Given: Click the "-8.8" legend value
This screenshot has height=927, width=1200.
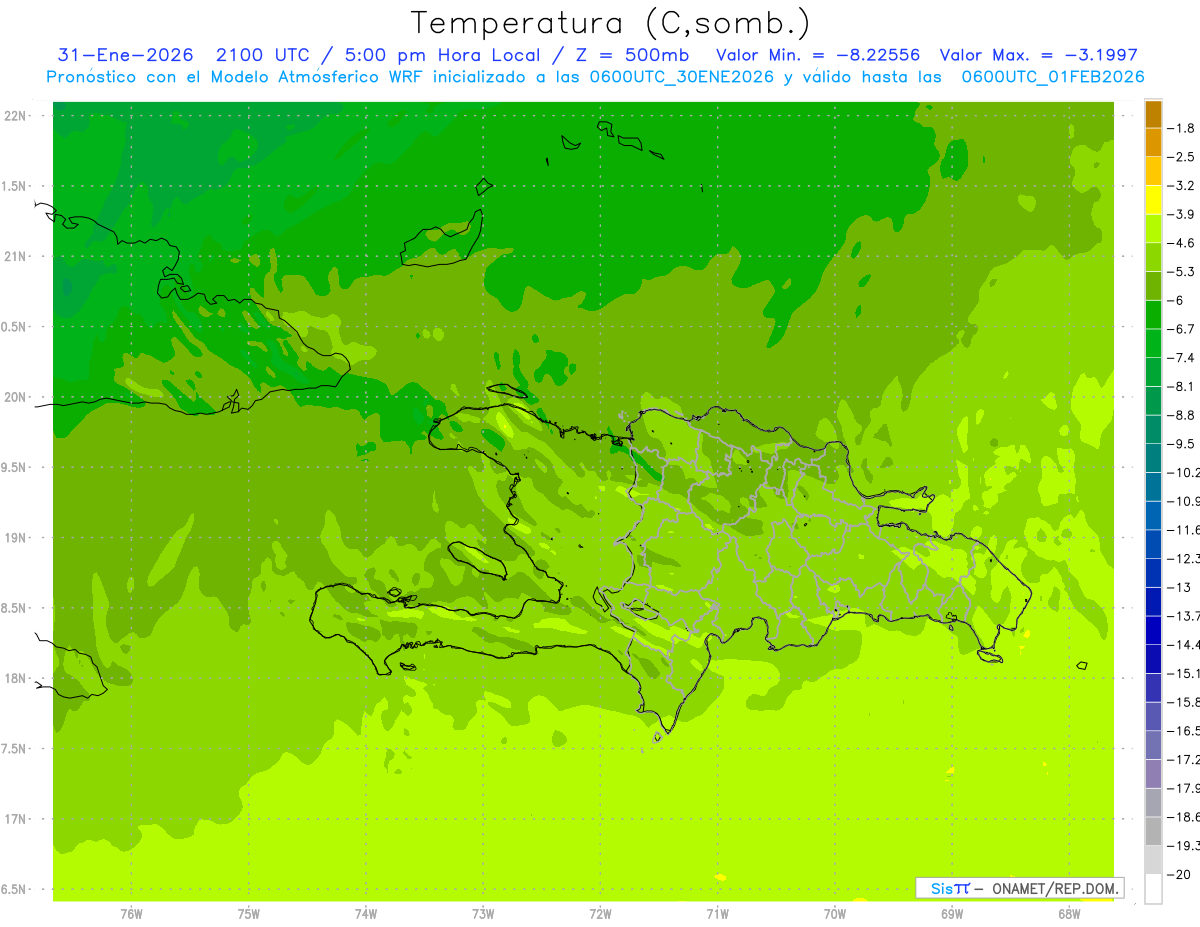Looking at the screenshot, I should [x=1181, y=415].
